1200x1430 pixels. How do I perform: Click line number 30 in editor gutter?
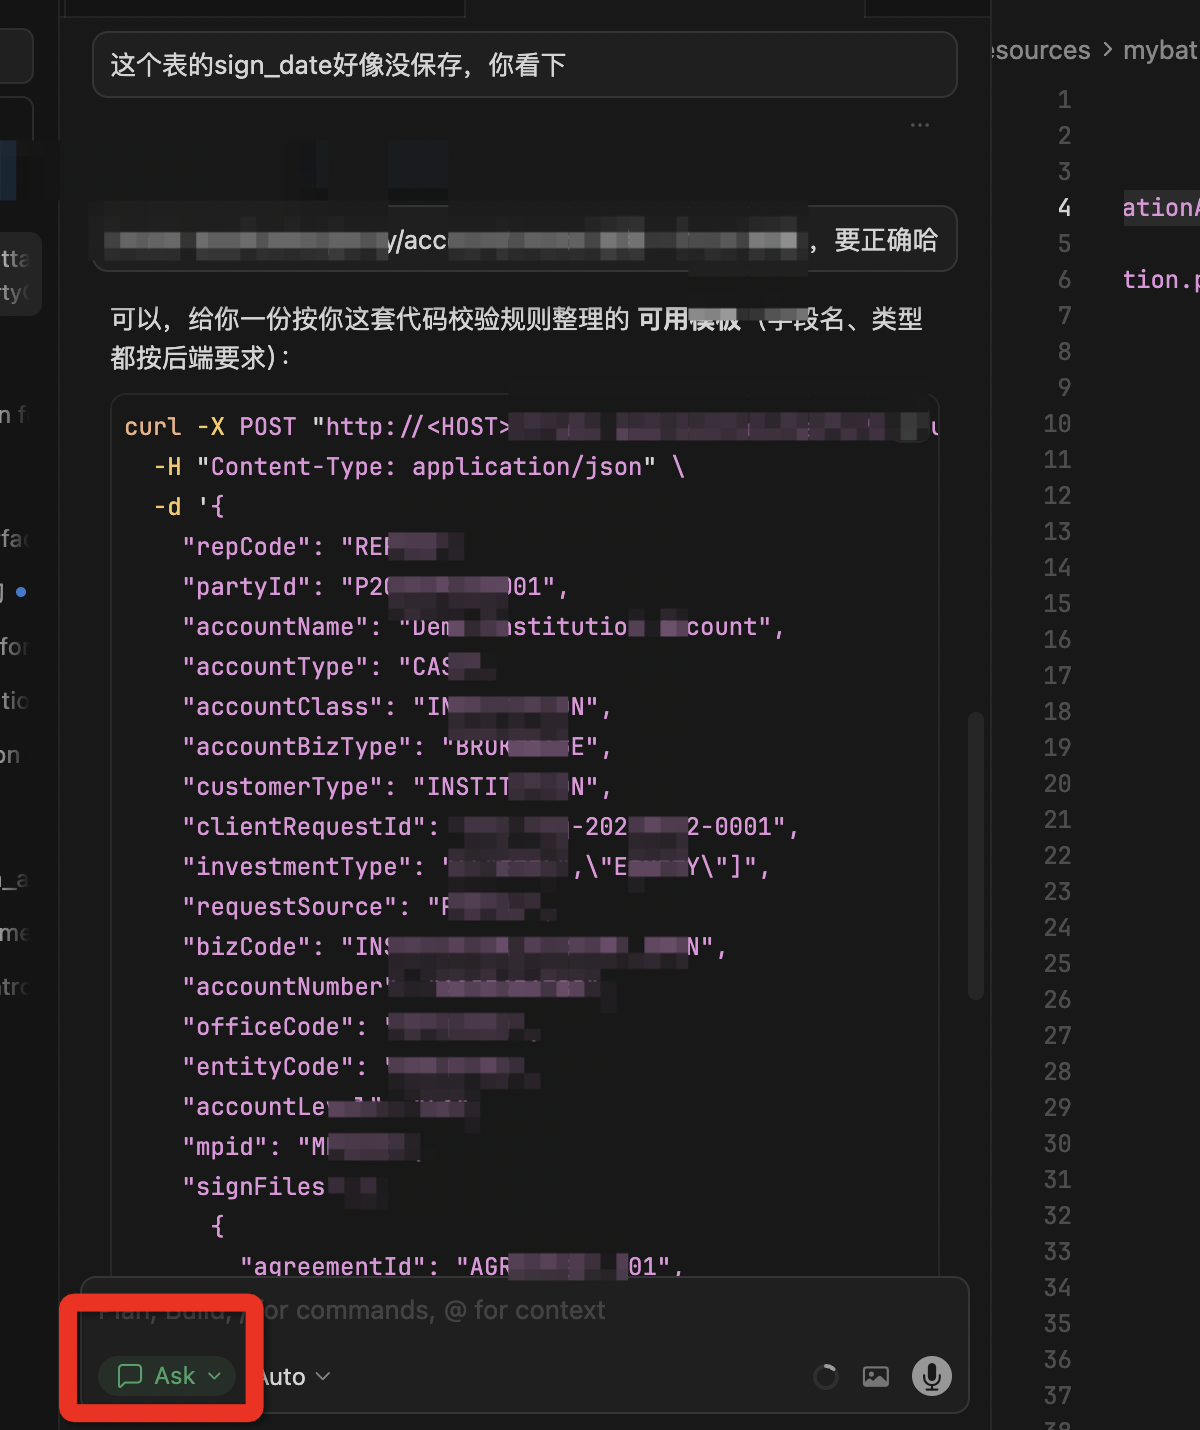1057,1144
